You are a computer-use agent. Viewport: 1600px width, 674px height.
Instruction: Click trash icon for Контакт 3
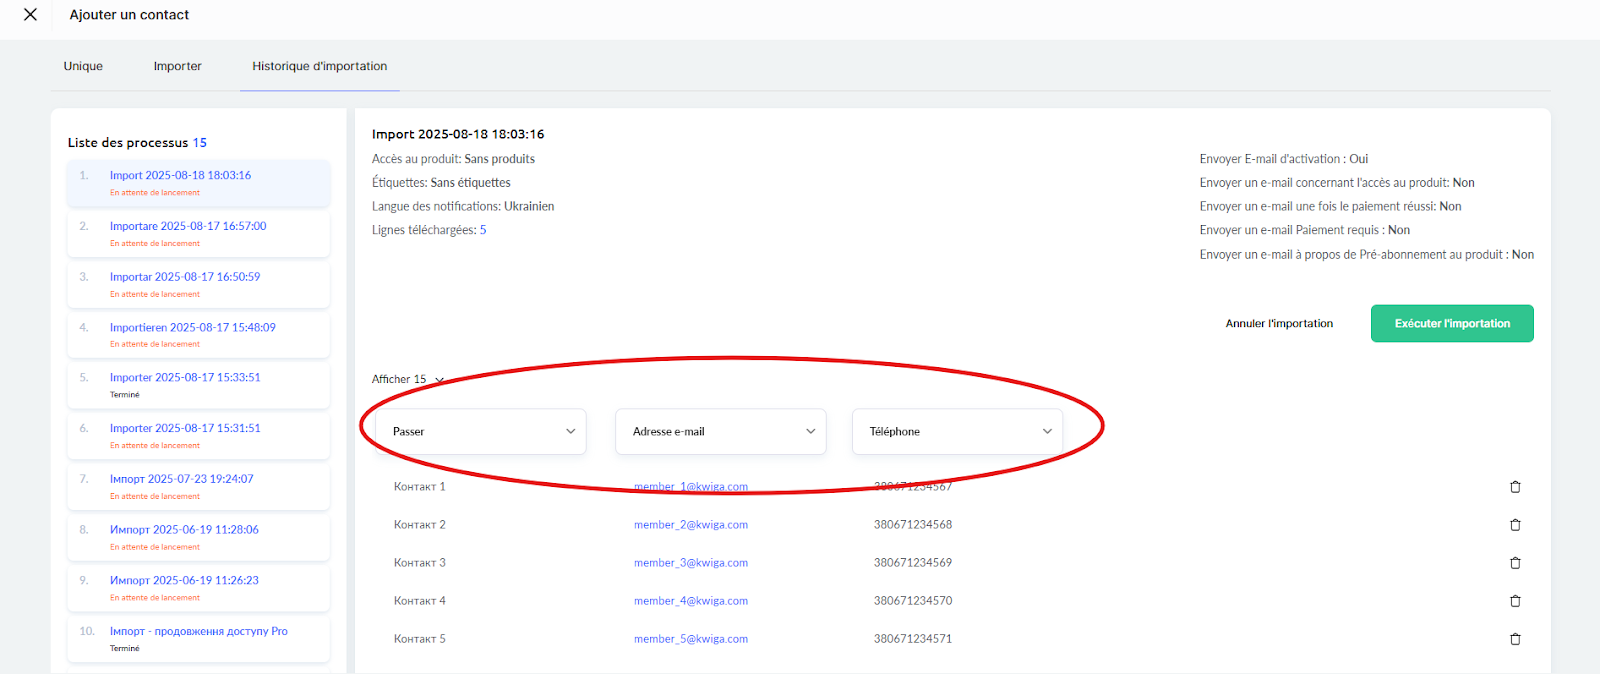(1515, 563)
